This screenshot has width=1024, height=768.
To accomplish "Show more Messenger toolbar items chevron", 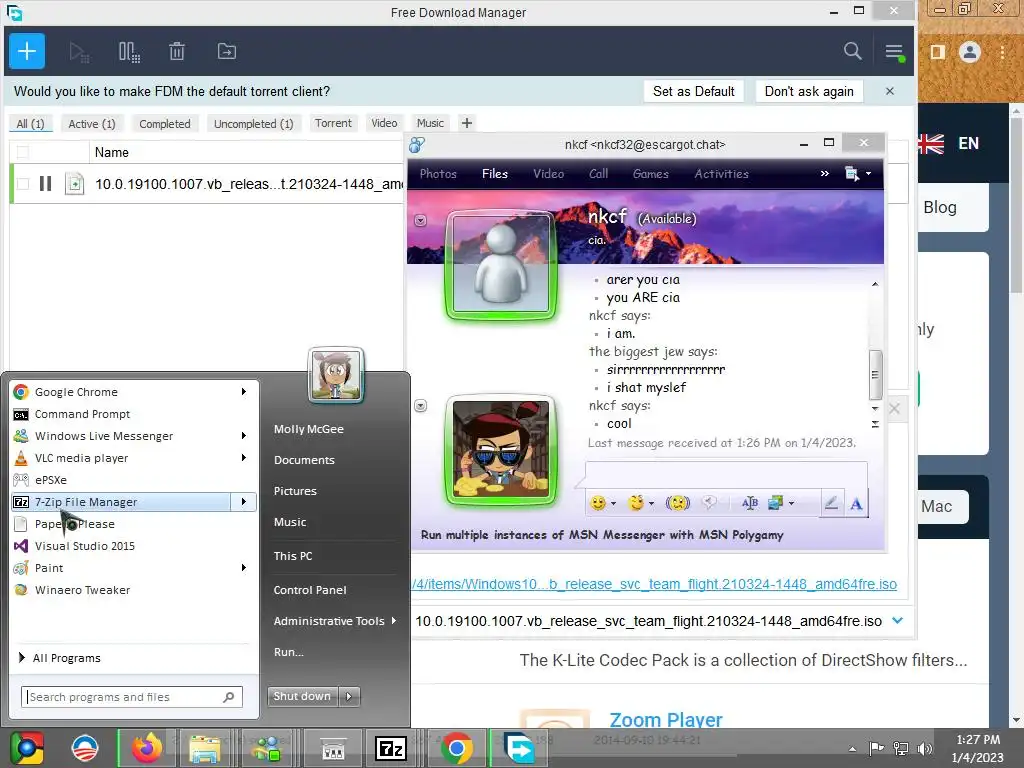I will [824, 174].
